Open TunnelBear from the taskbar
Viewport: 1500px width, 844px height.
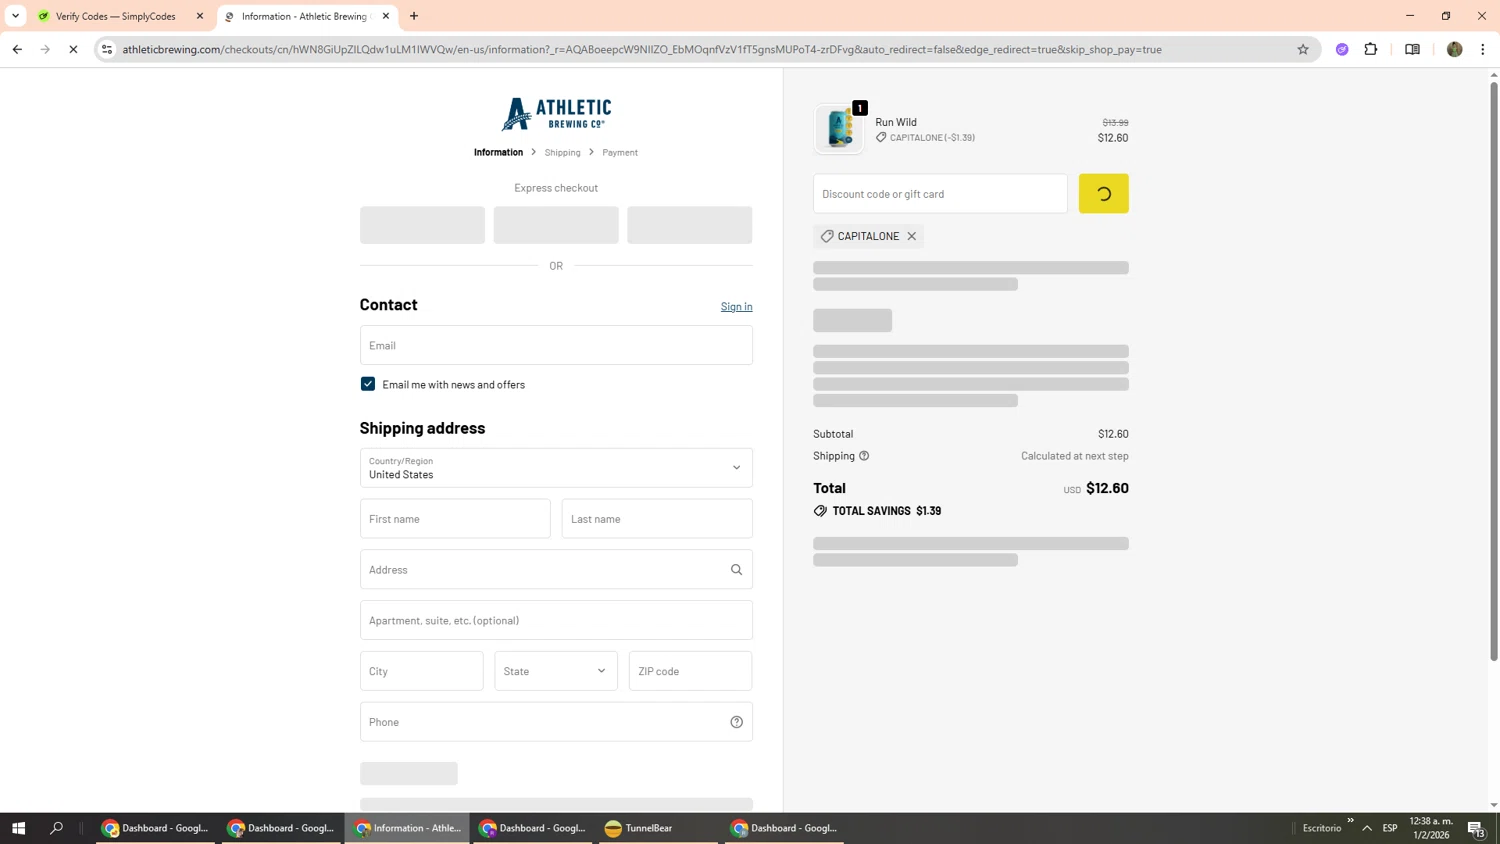(x=657, y=828)
